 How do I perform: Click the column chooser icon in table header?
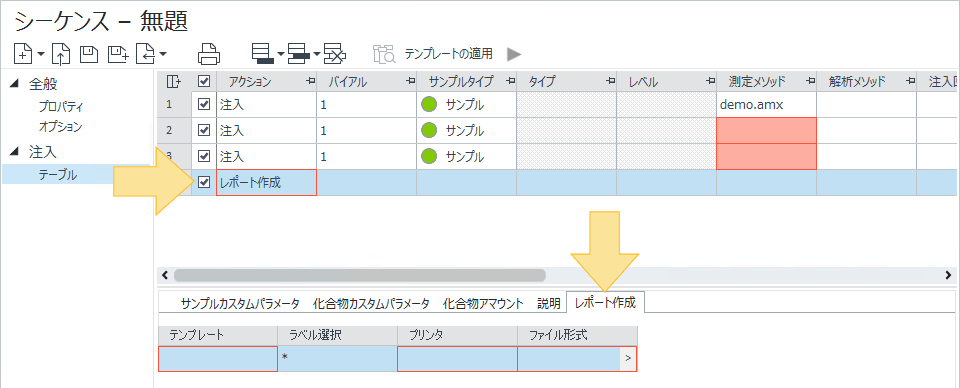pos(174,81)
